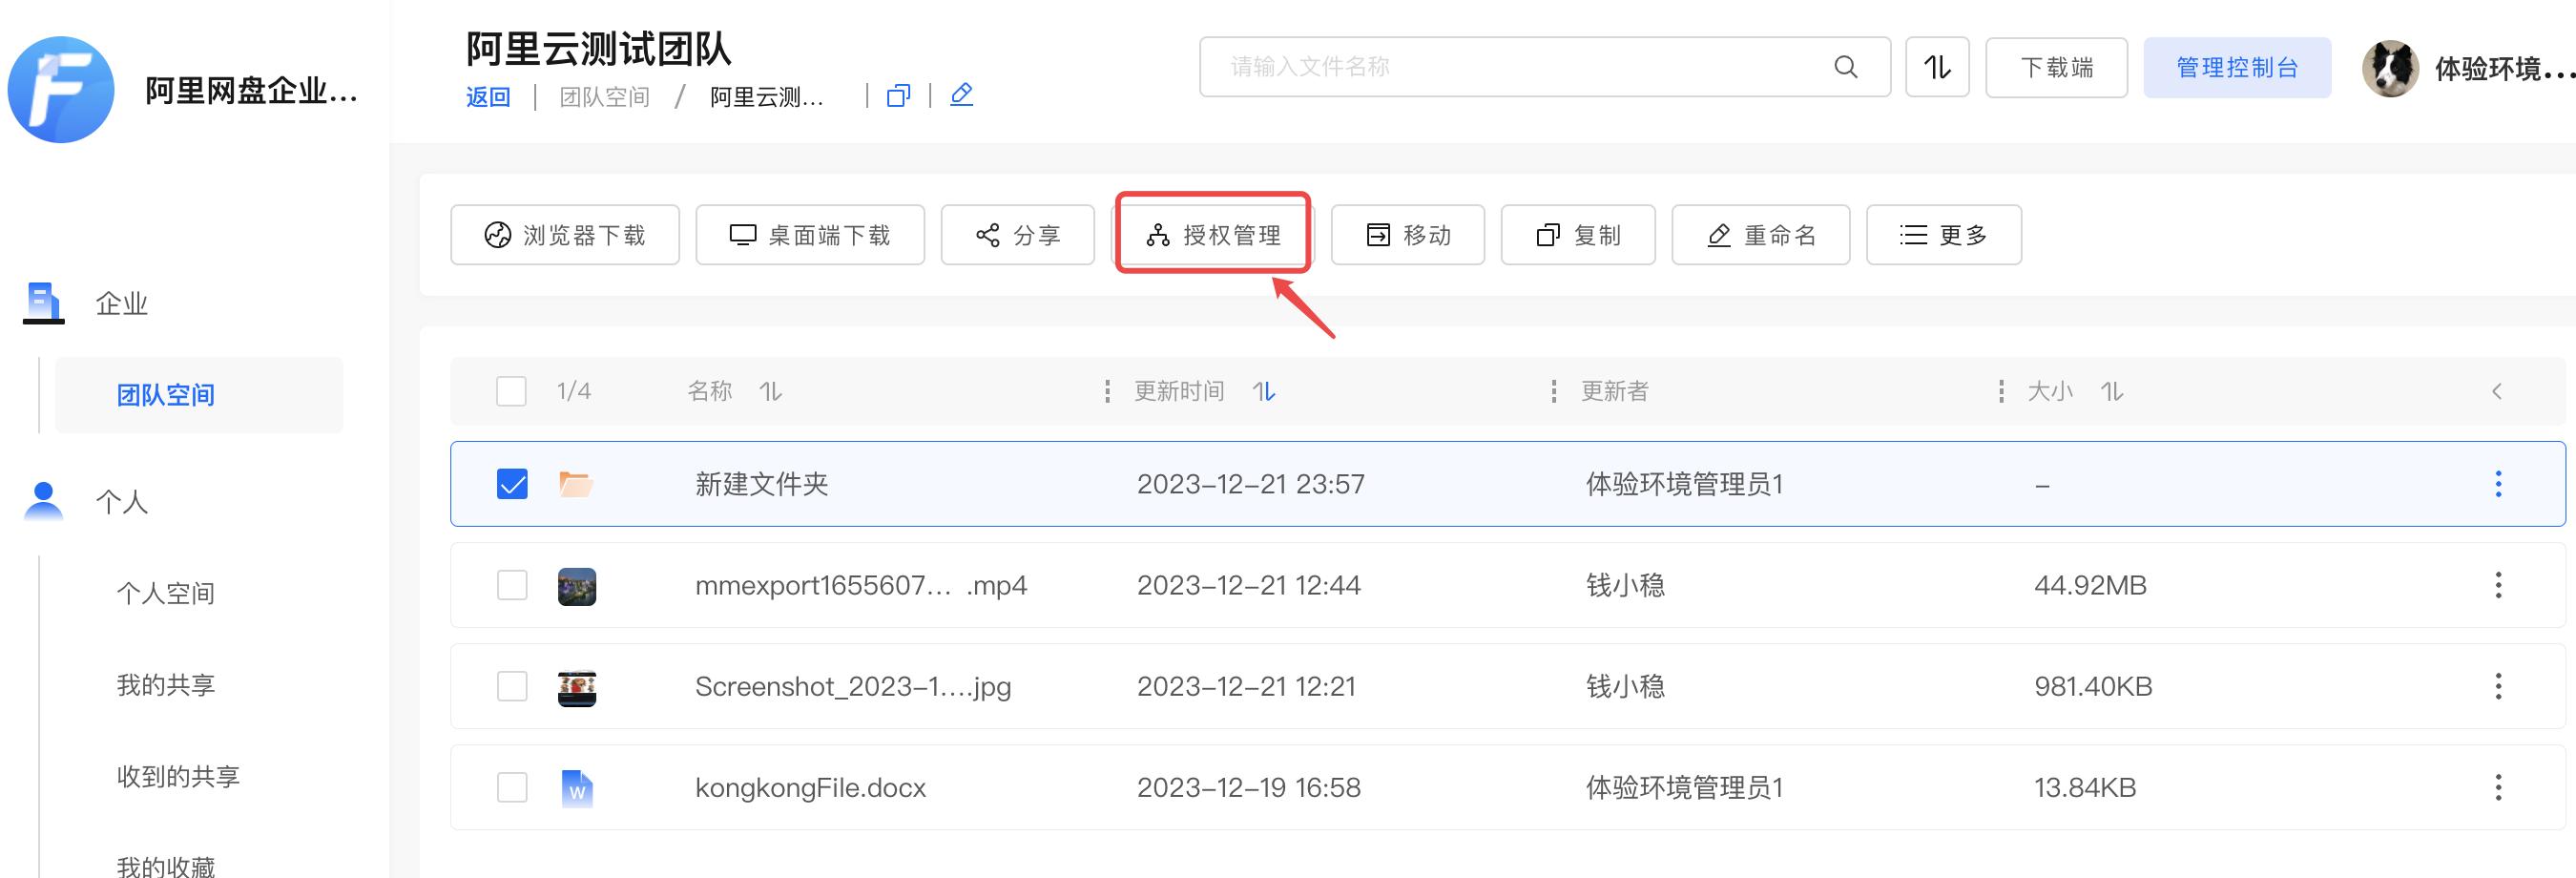
Task: Open more actions for mmexport mp4 row
Action: click(x=2498, y=585)
